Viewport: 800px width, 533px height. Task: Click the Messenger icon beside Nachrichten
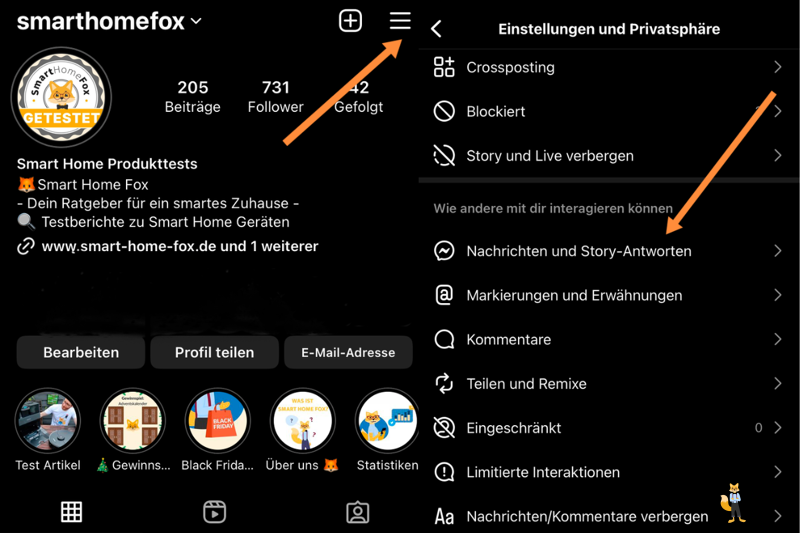444,251
